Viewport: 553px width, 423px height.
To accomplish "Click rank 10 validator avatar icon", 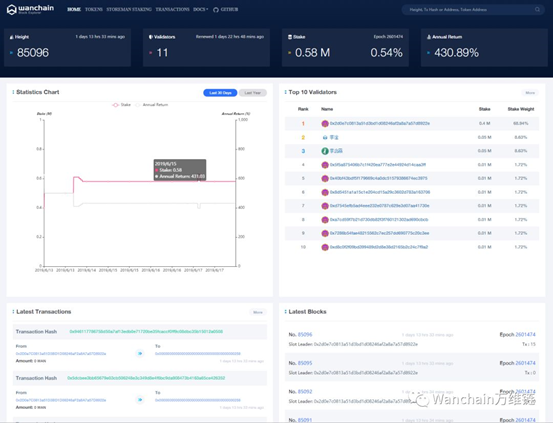I will [325, 247].
